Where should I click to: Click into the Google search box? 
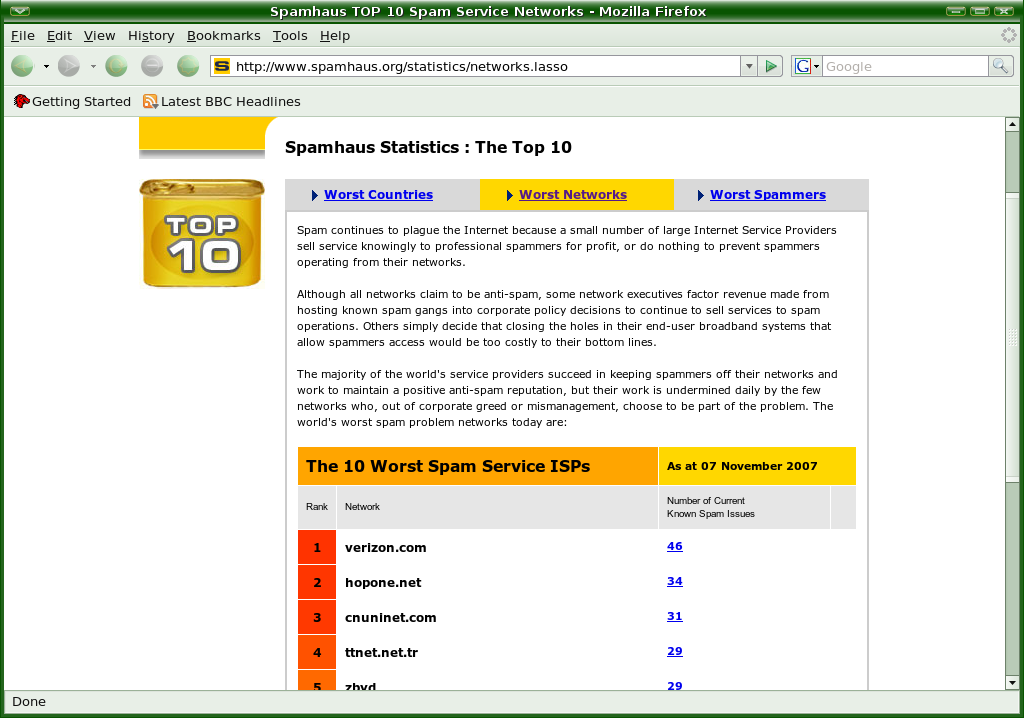coord(905,66)
